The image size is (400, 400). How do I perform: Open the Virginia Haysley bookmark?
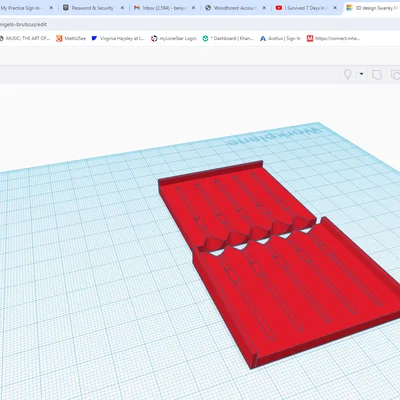pos(118,38)
